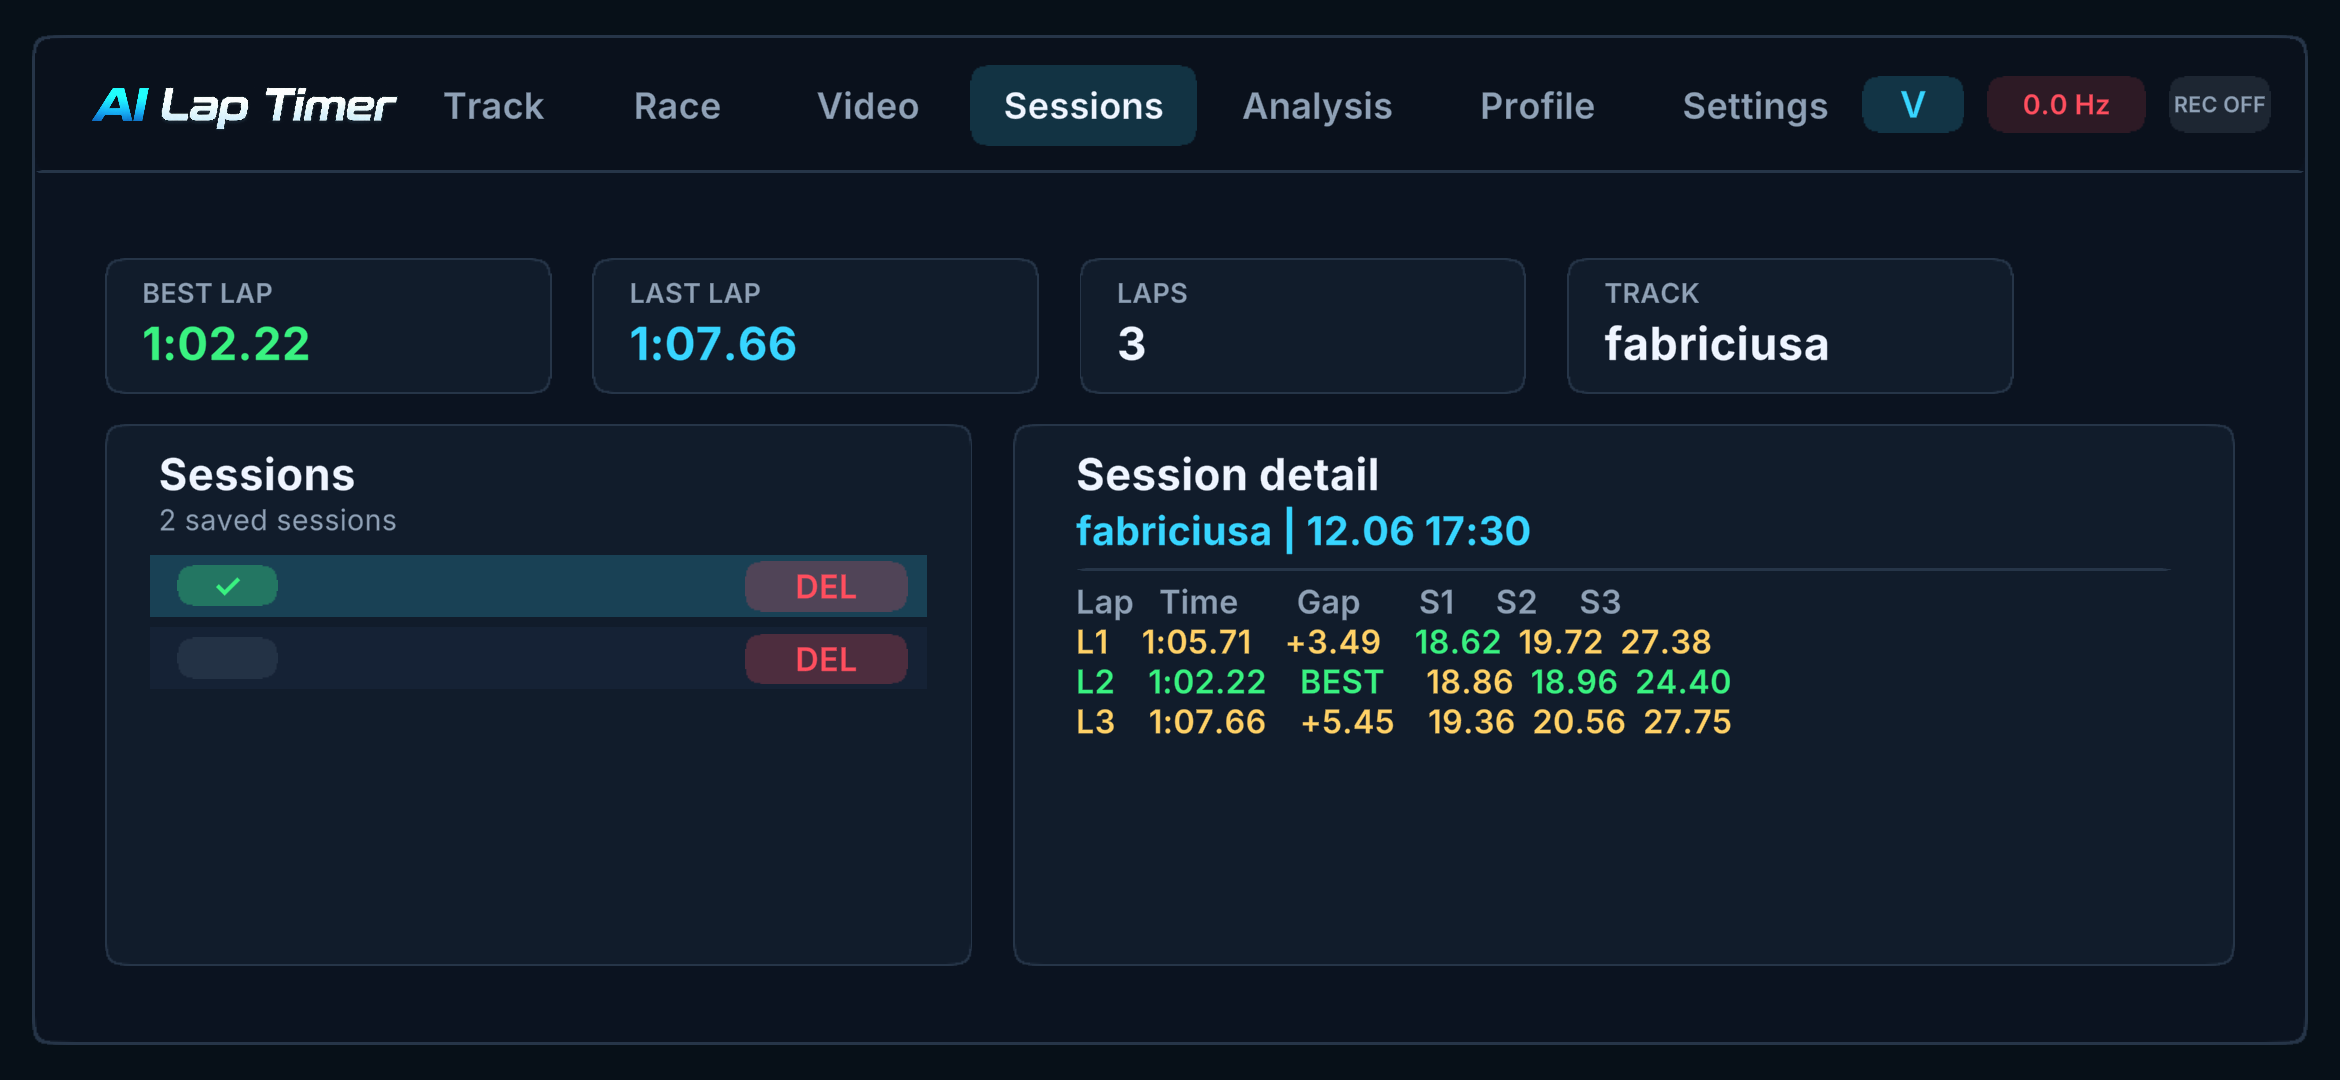Screen dimensions: 2340x1080
Task: Click the +3.49 gap value
Action: pos(1333,642)
